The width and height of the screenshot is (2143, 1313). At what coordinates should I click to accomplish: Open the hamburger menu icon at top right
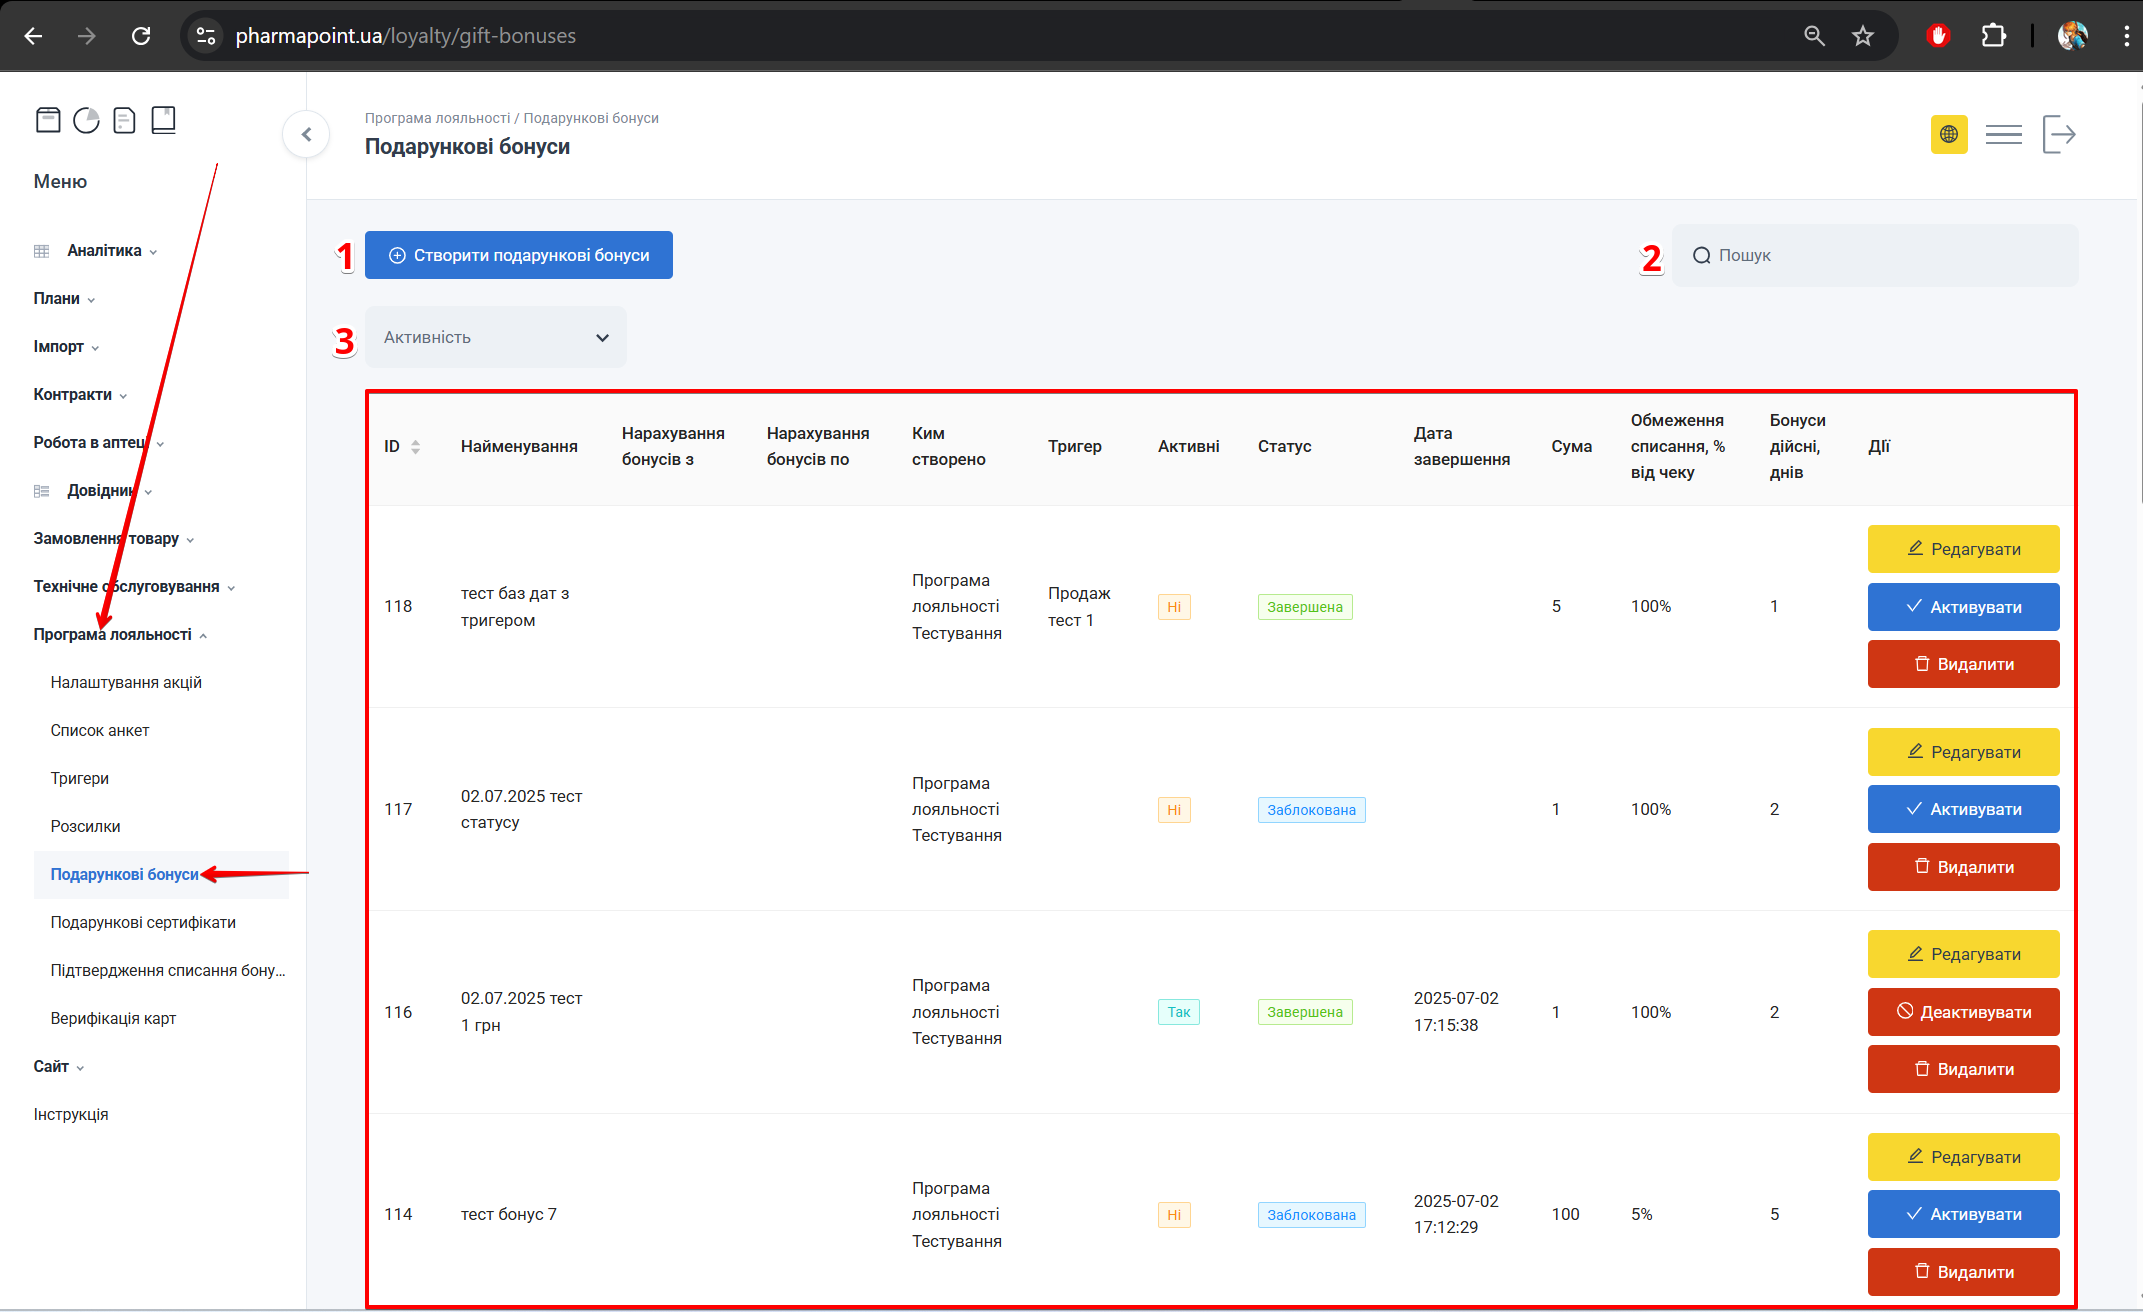pyautogui.click(x=2003, y=134)
